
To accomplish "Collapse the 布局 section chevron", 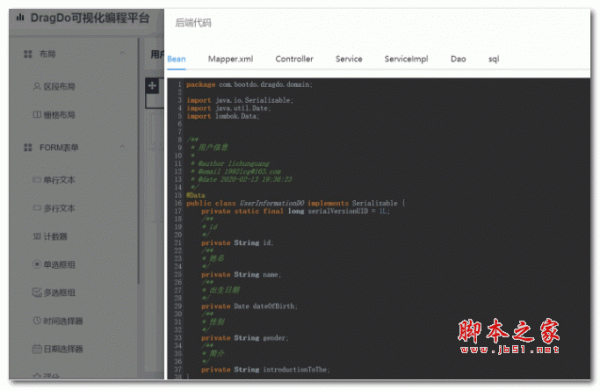I will (x=122, y=53).
